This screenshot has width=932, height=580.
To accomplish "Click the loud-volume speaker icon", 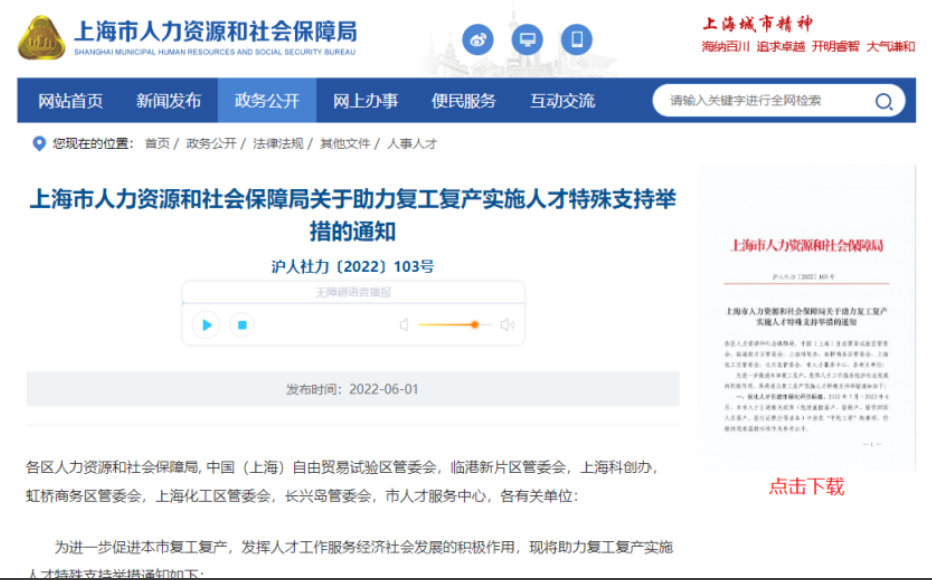I will coord(507,325).
